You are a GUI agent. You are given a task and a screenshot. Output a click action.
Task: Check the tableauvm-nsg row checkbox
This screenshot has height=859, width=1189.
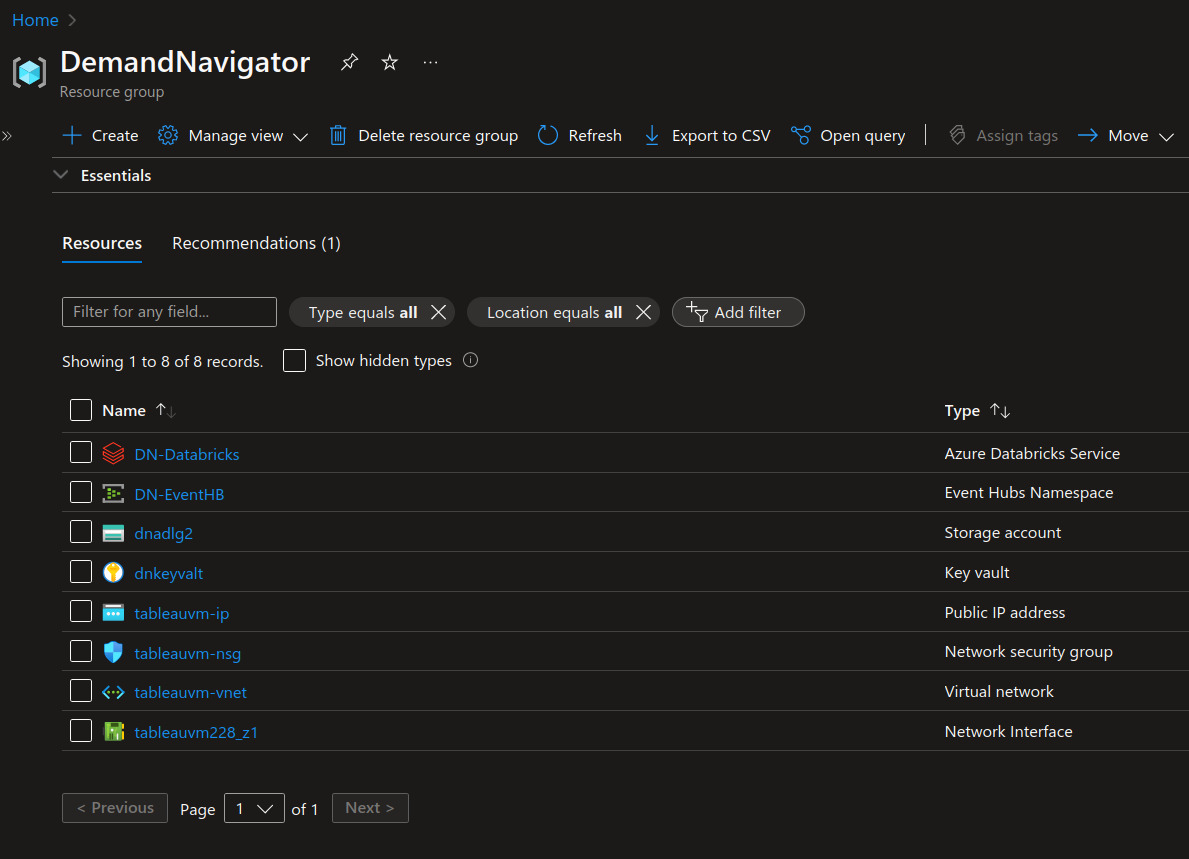(x=80, y=651)
